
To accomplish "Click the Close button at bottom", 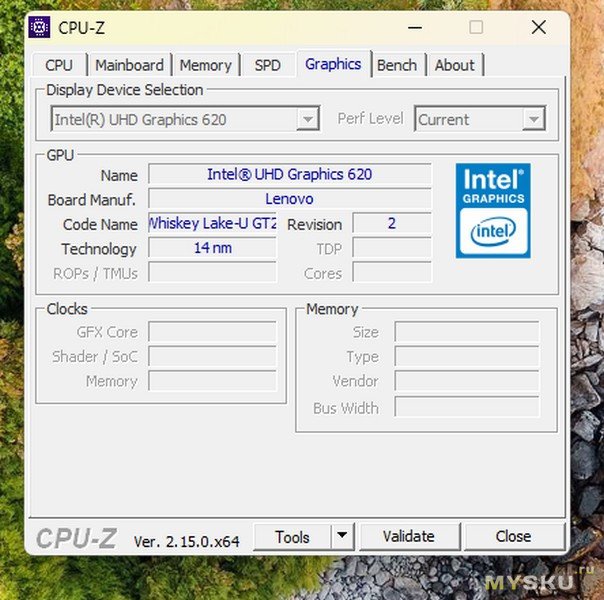I will coord(514,536).
